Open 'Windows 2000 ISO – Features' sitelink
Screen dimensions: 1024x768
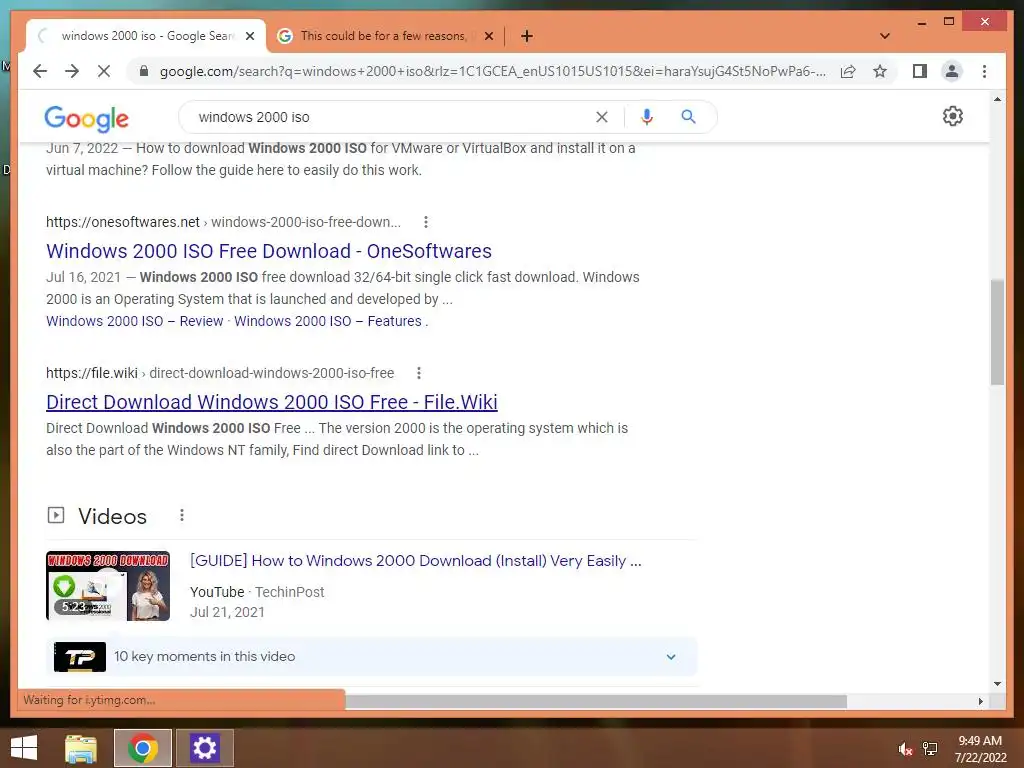pos(328,321)
